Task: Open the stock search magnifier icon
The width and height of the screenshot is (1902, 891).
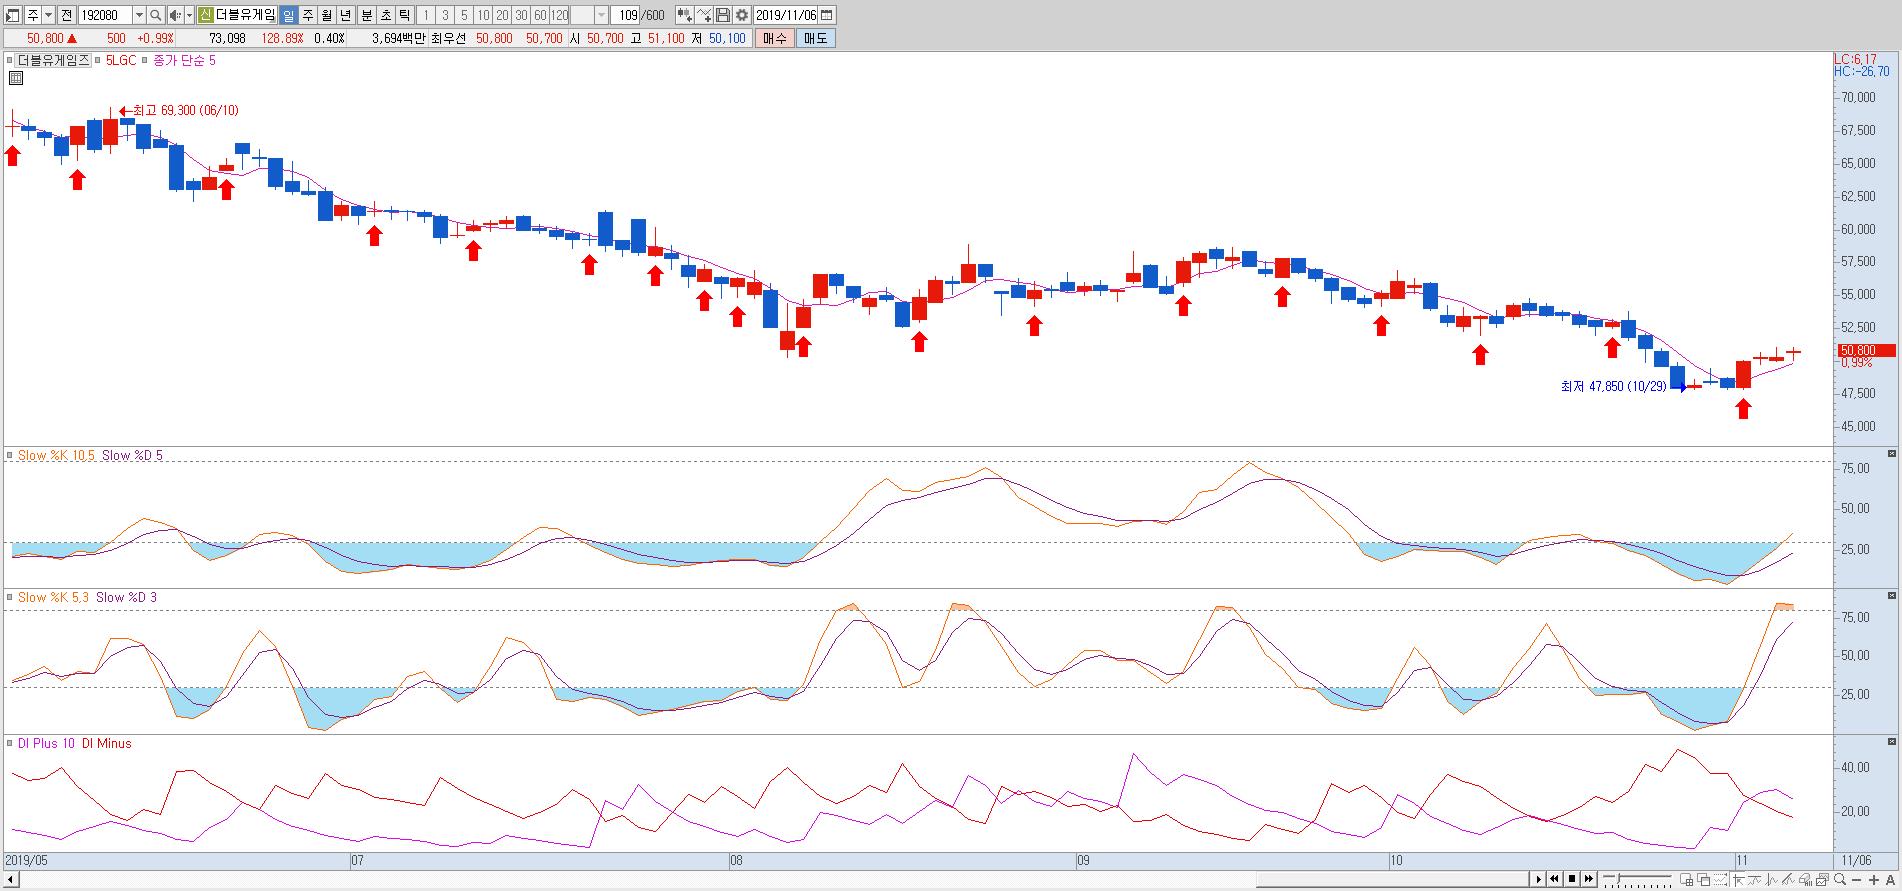Action: point(155,15)
